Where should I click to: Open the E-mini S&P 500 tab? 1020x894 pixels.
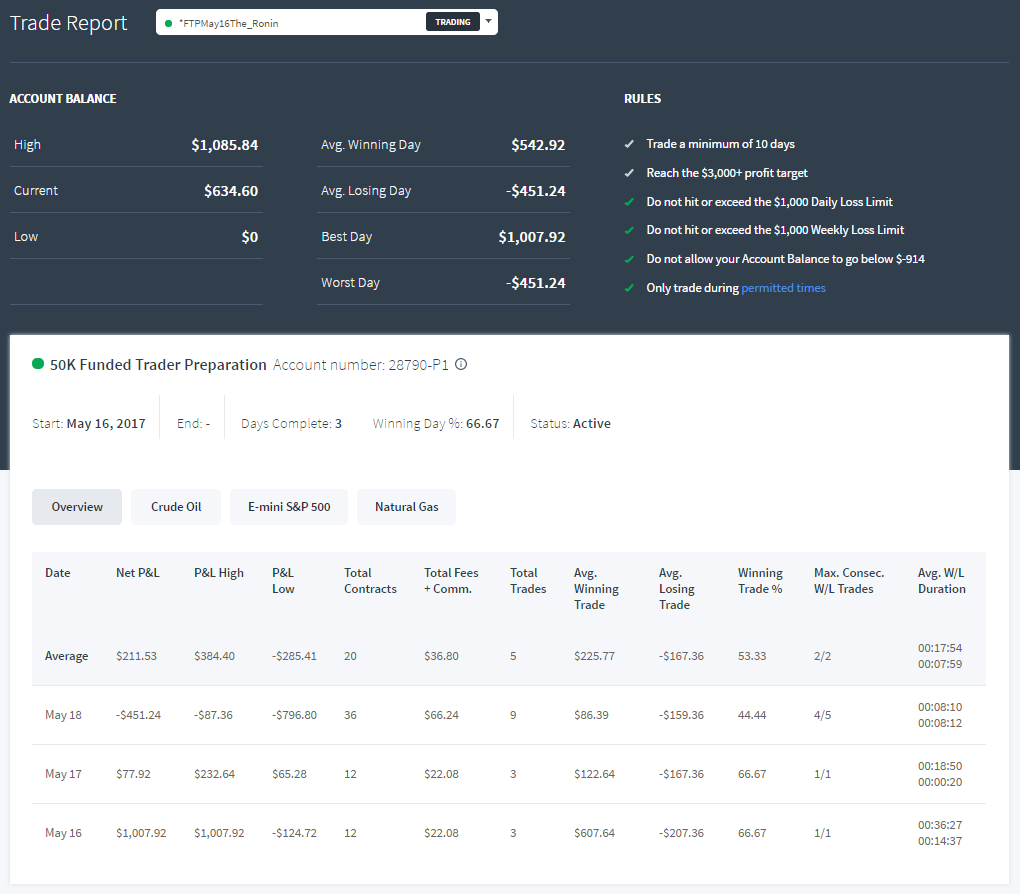coord(289,507)
